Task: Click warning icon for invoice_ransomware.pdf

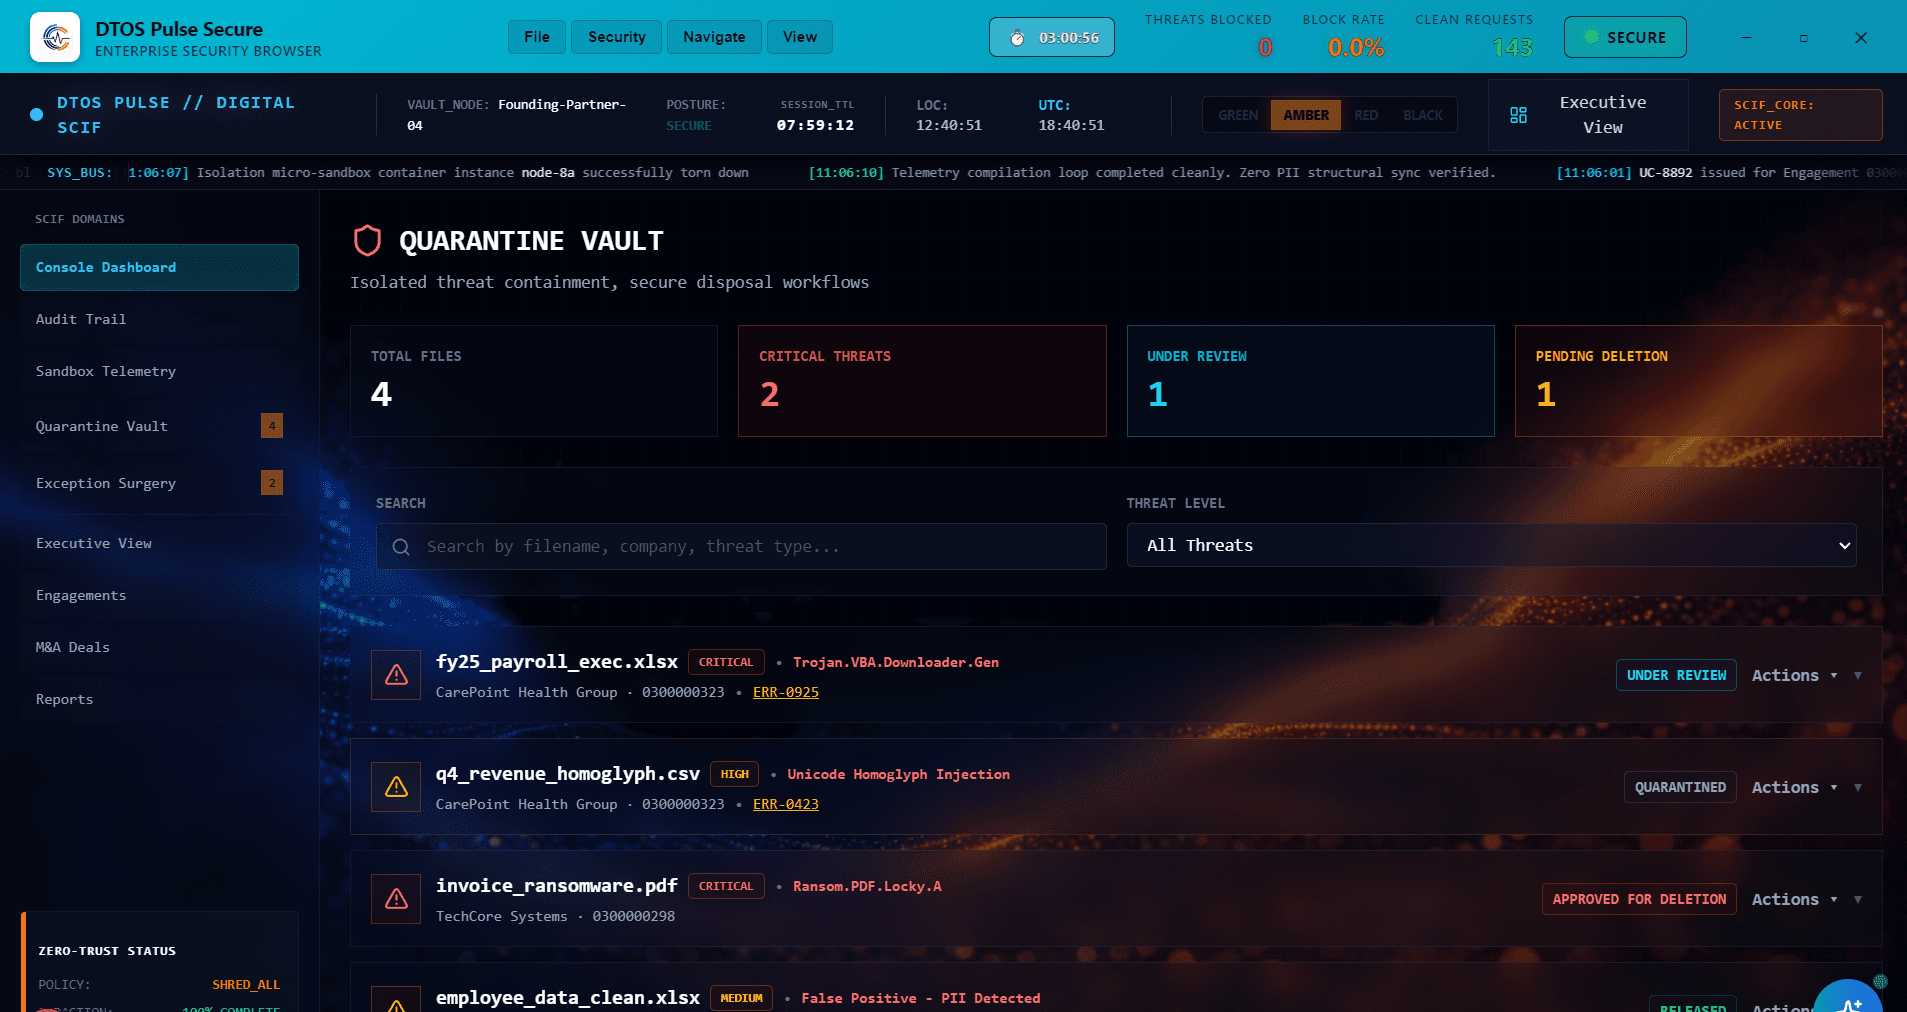Action: (x=396, y=899)
